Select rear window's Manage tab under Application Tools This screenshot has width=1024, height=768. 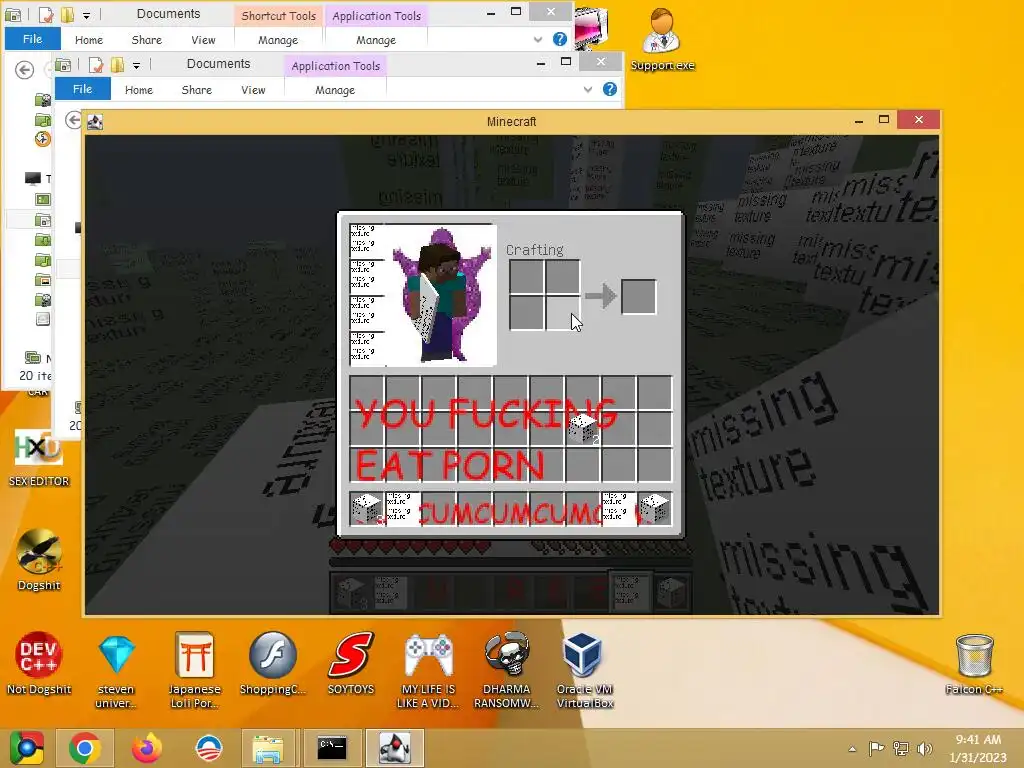[x=376, y=40]
